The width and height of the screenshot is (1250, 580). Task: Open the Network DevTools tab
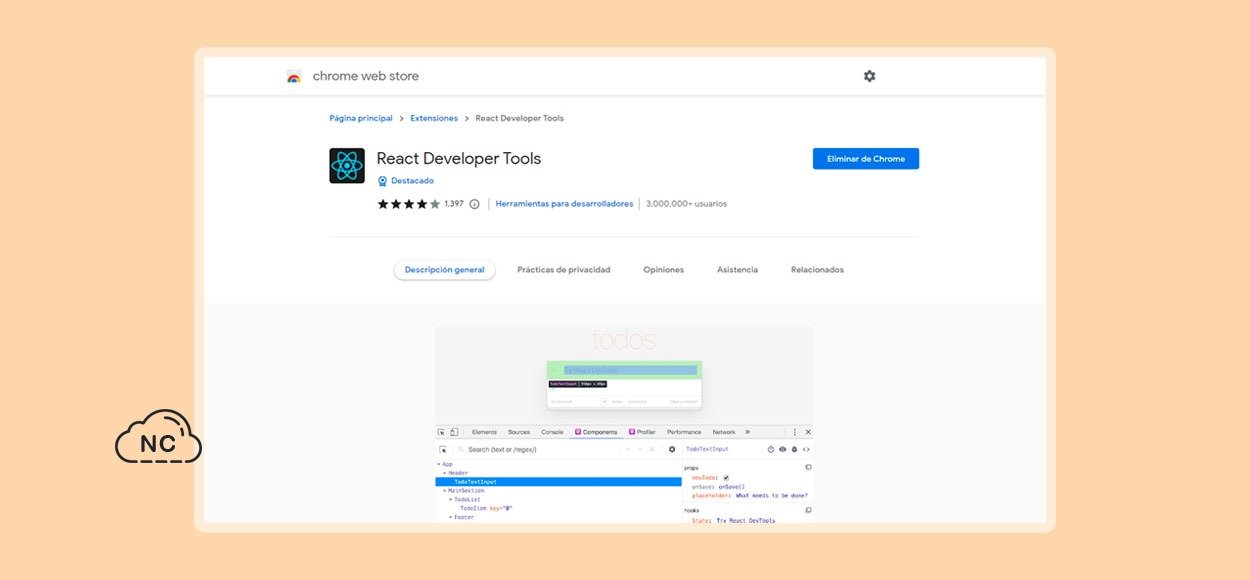click(724, 432)
